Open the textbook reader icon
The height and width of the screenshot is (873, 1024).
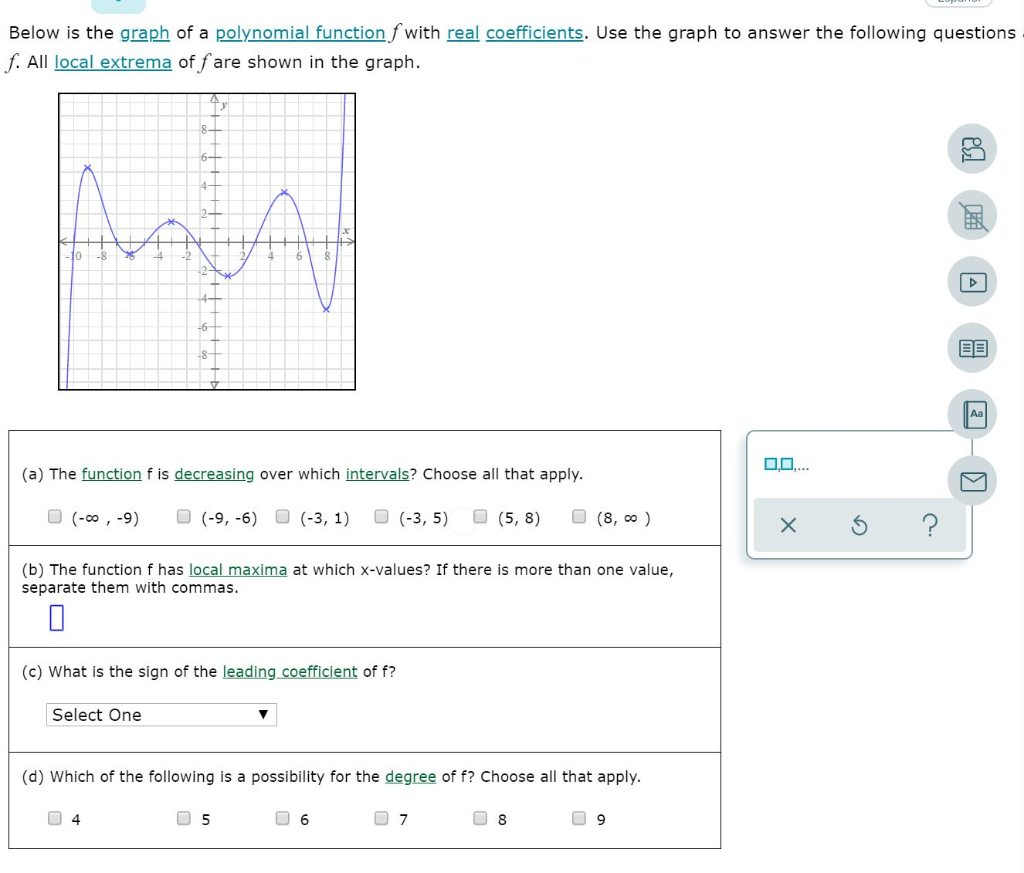[971, 347]
